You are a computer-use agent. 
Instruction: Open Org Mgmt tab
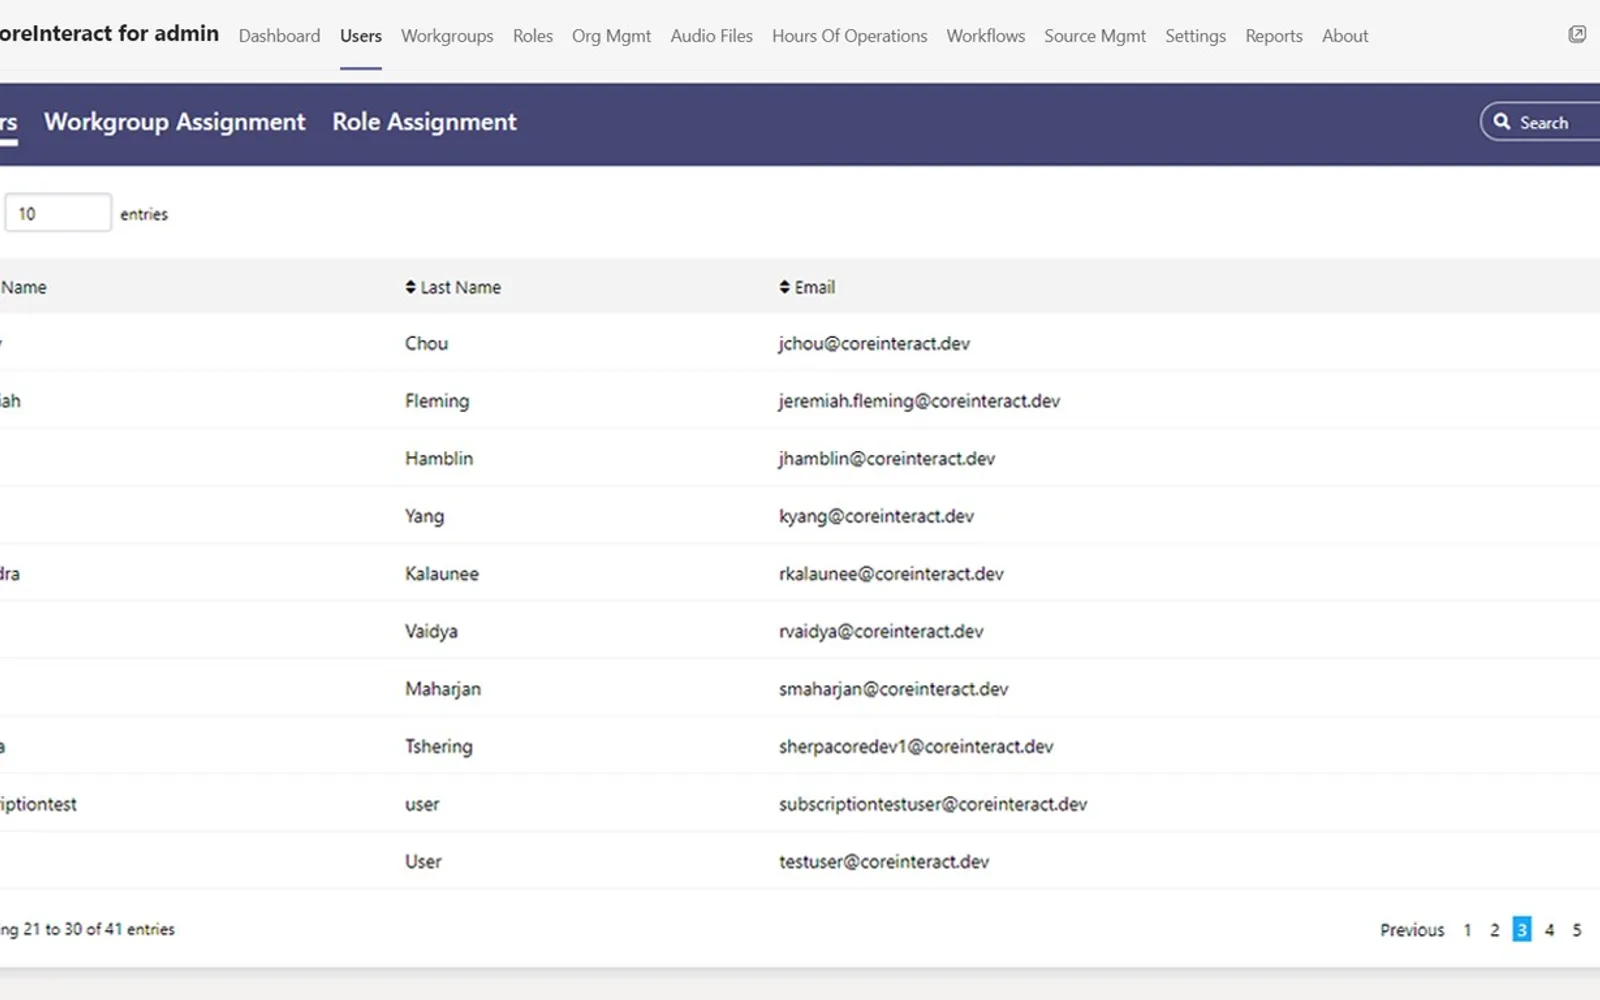[x=611, y=36]
